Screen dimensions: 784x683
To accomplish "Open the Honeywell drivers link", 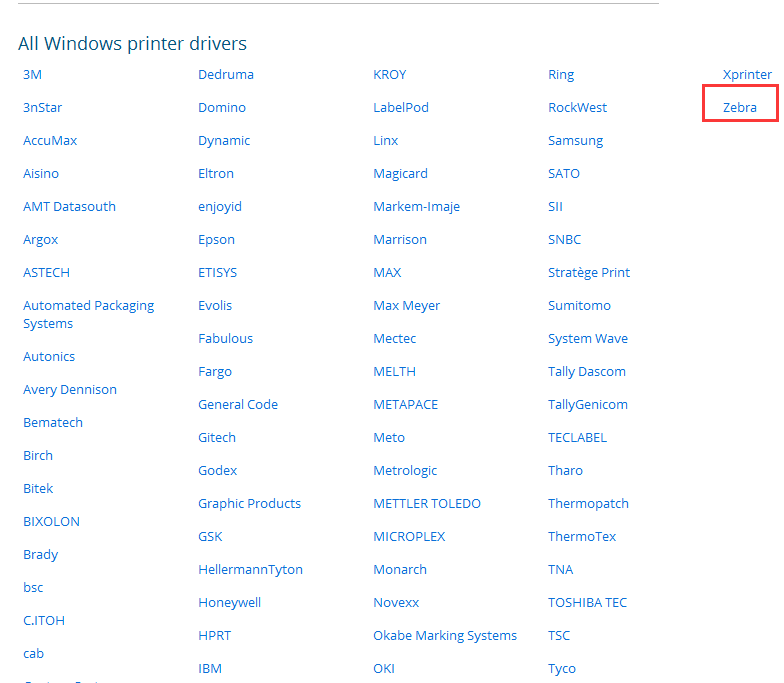I will [x=231, y=602].
